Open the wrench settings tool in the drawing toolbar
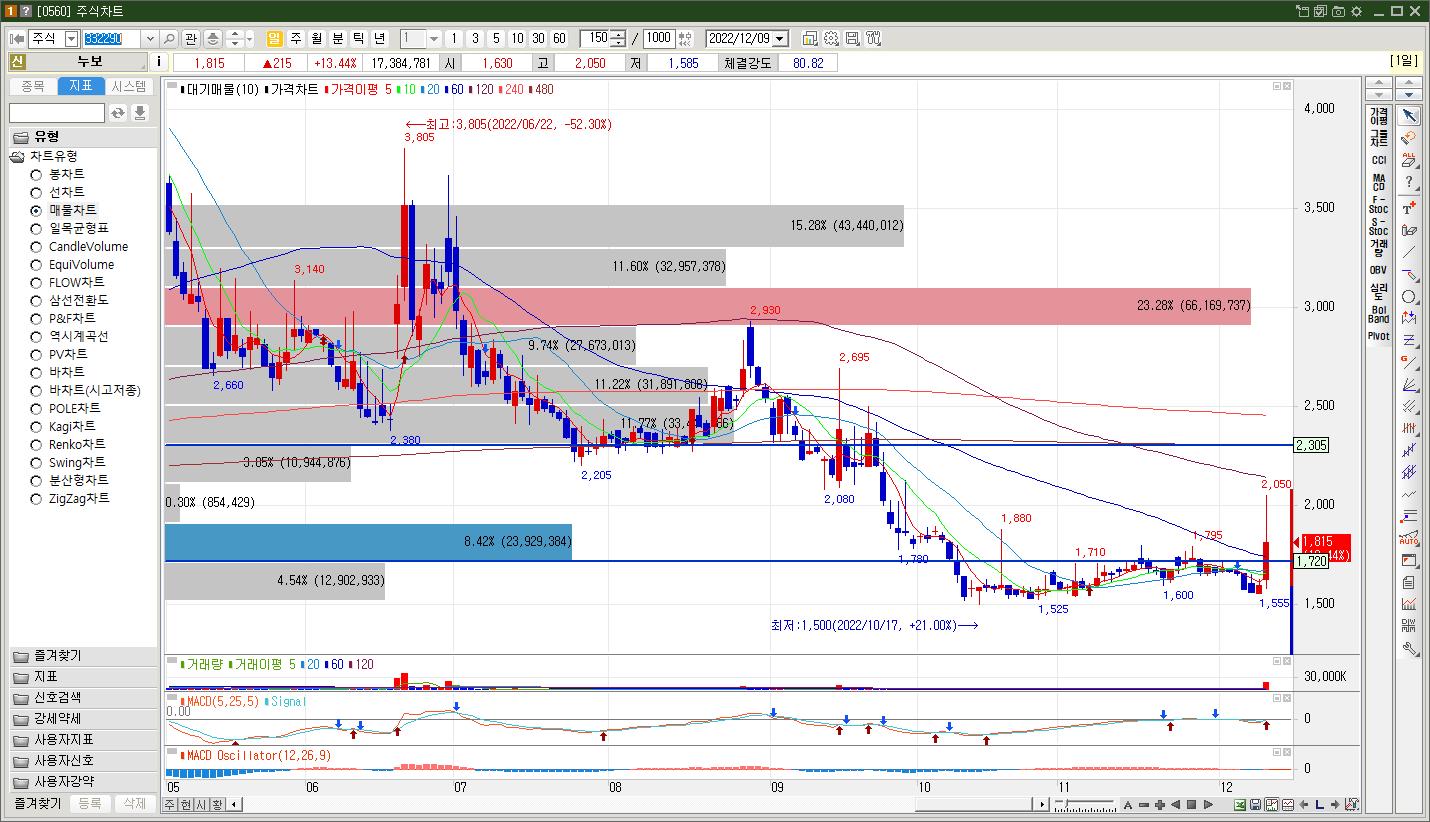1430x822 pixels. (1409, 649)
